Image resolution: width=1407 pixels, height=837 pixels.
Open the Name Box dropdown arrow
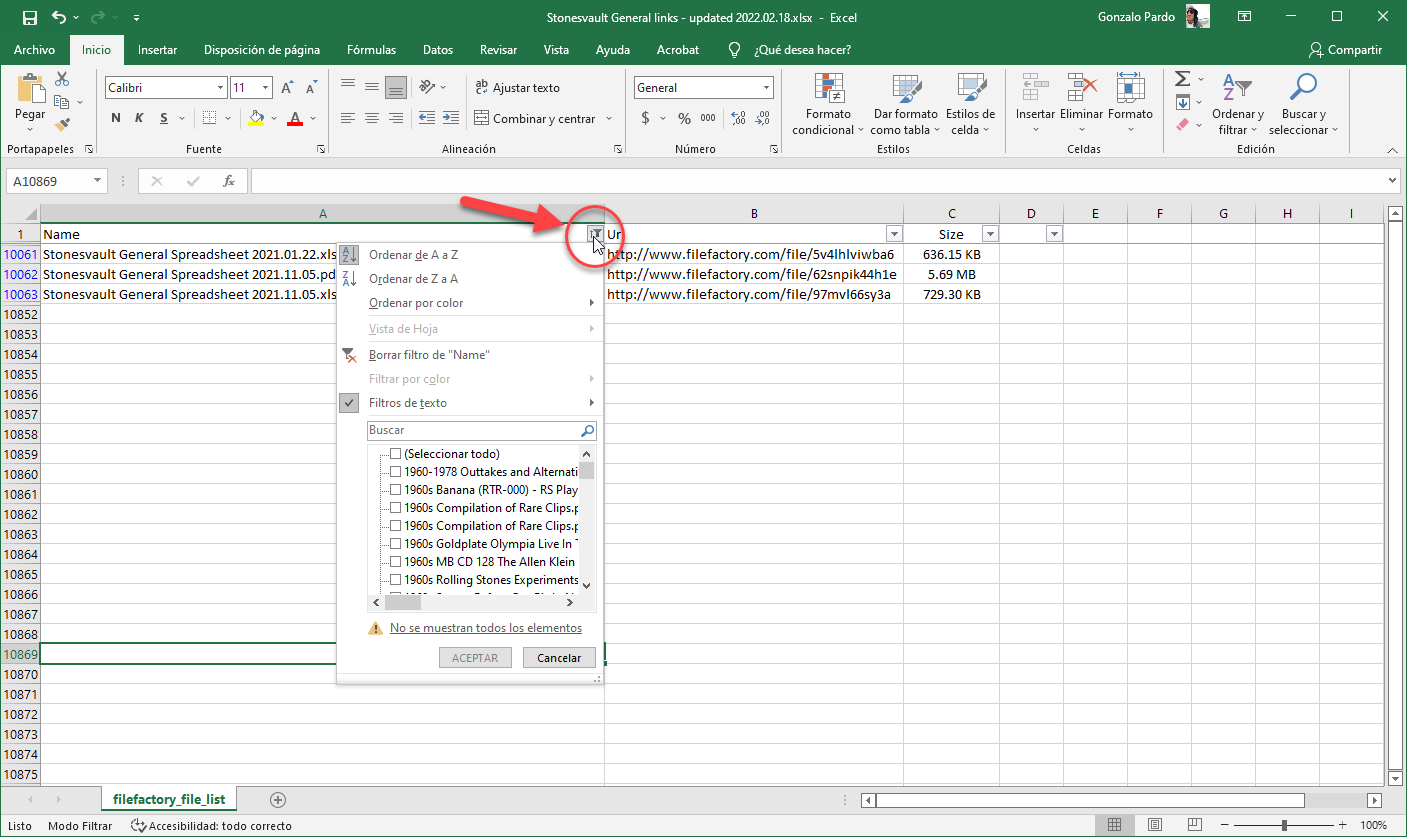(x=98, y=181)
